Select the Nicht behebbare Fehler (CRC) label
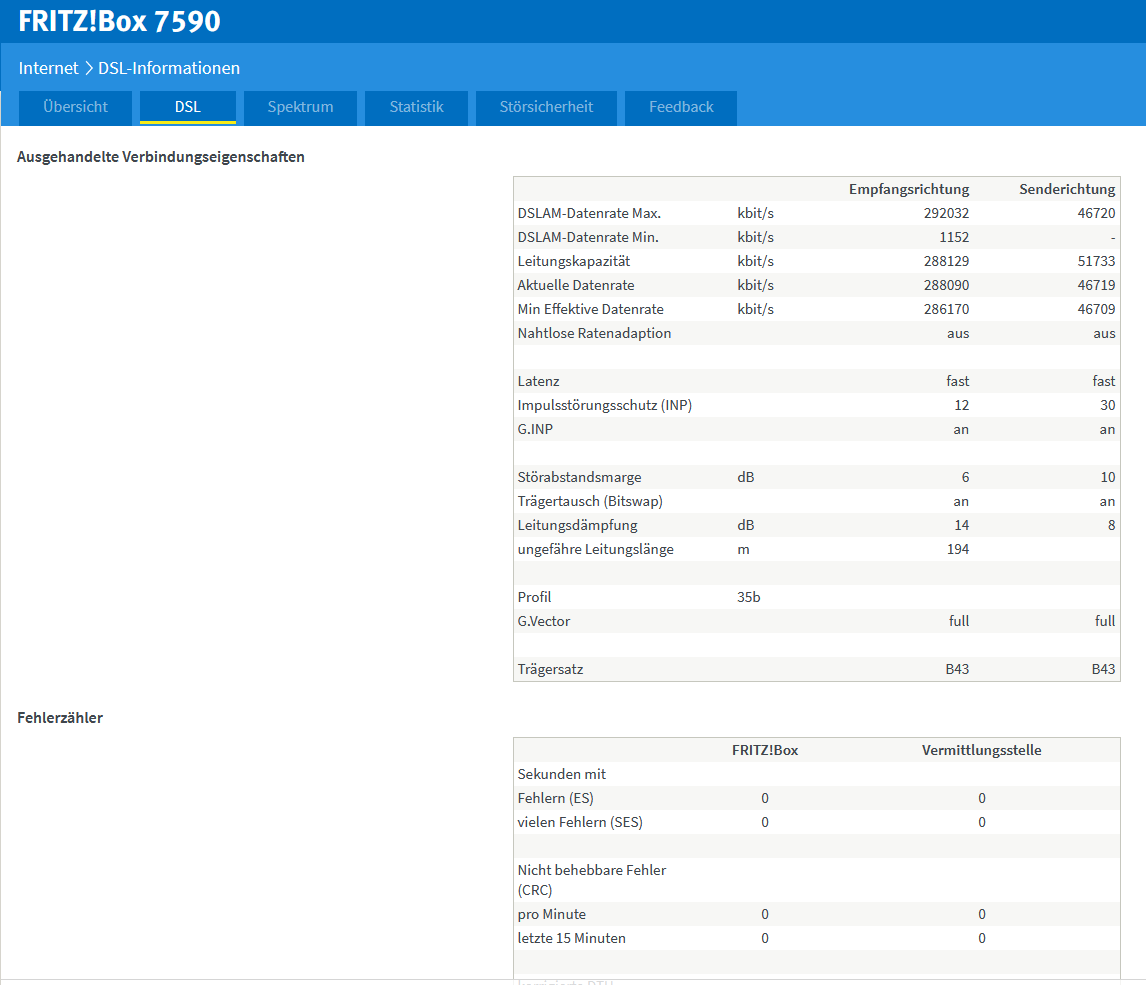The image size is (1146, 985). (592, 880)
